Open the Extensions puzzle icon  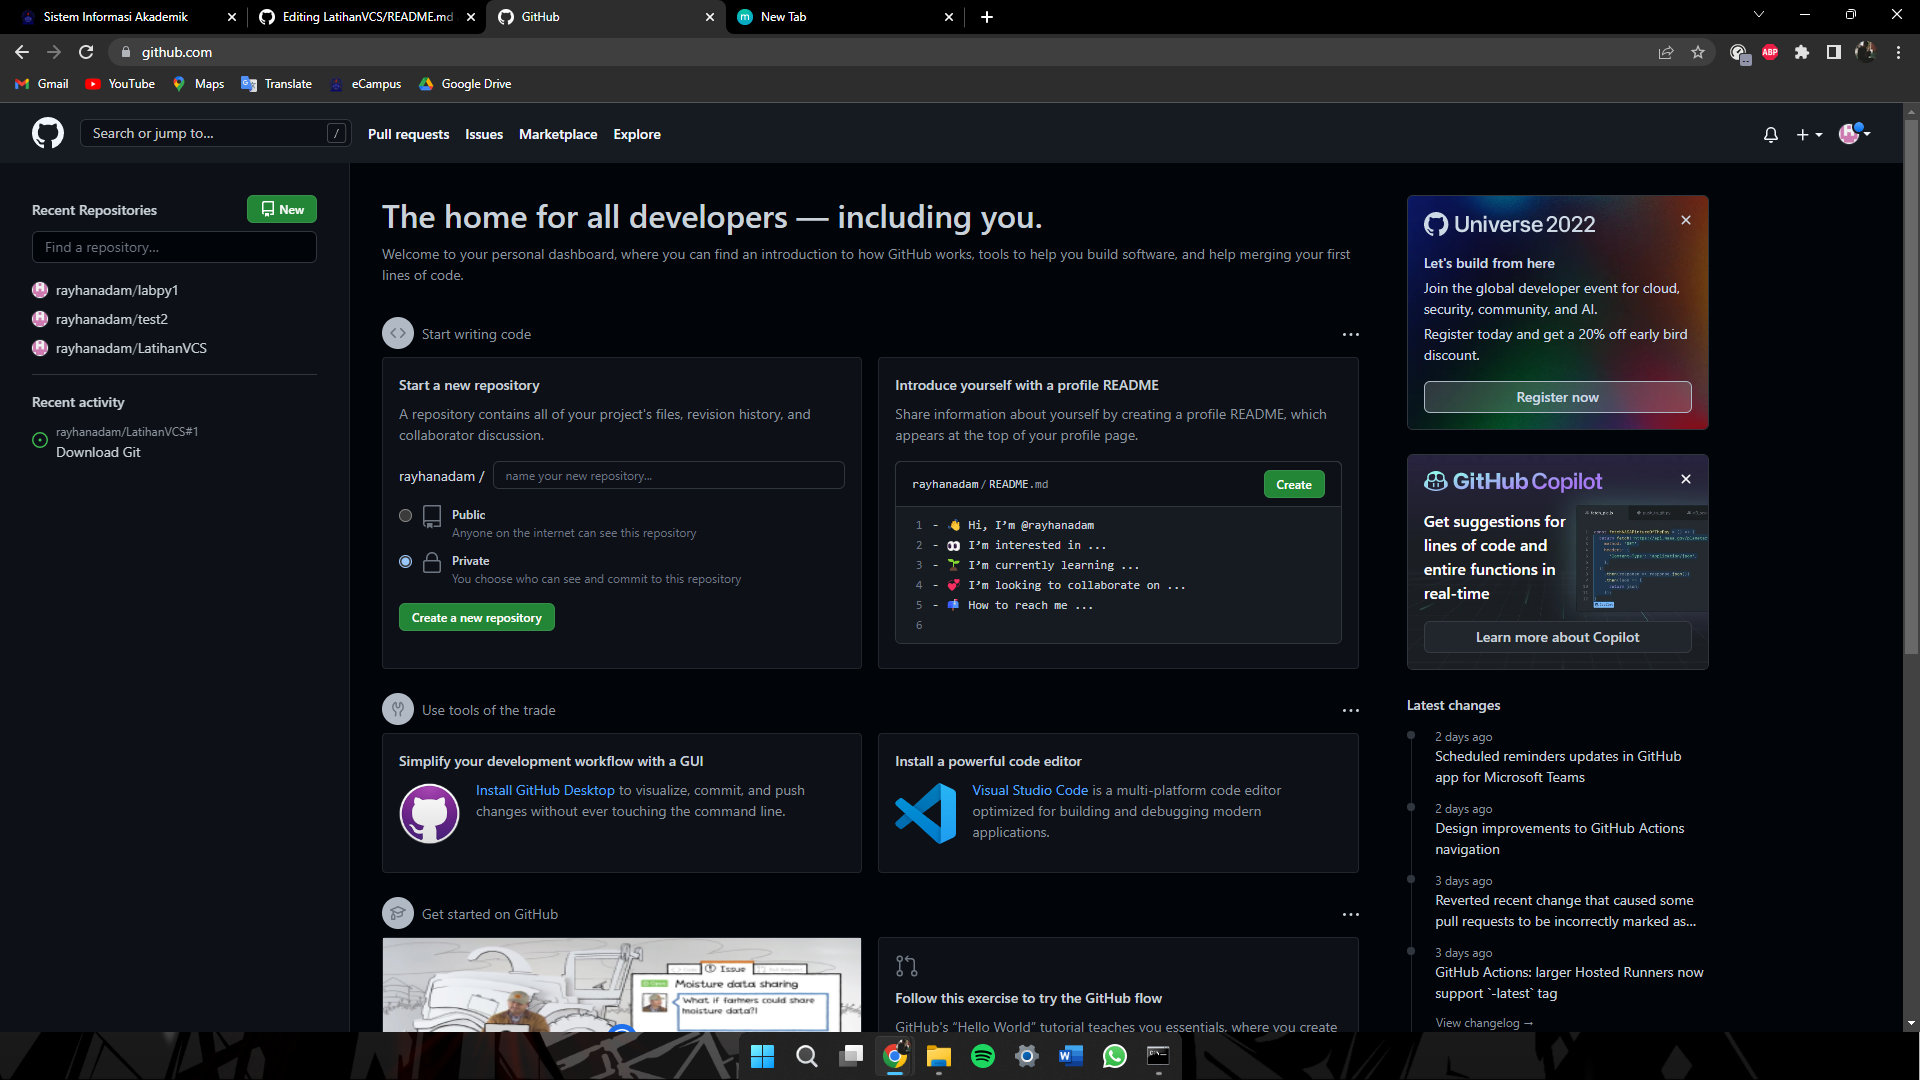pyautogui.click(x=1802, y=52)
